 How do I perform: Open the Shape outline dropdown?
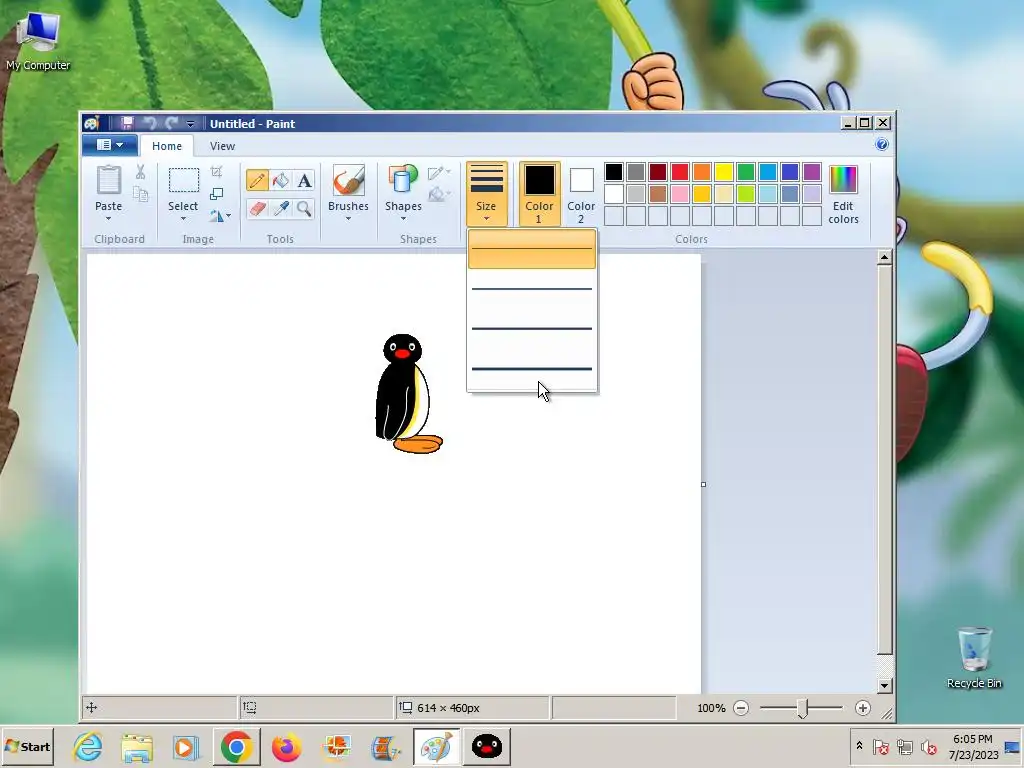pos(439,172)
